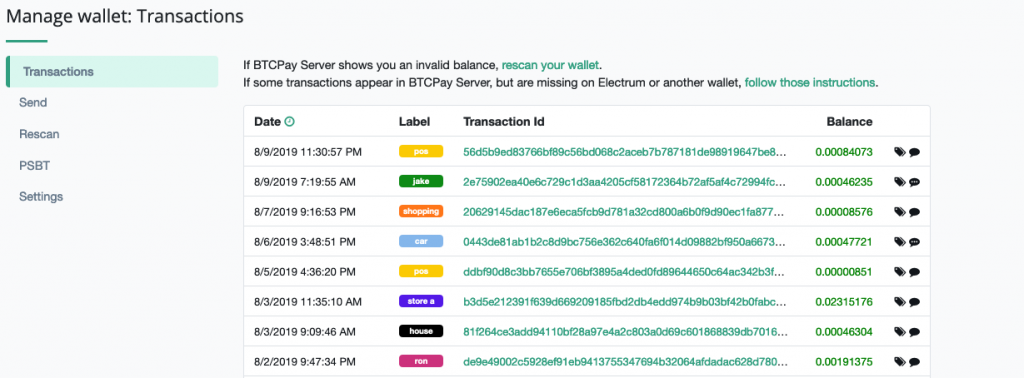This screenshot has height=378, width=1024.
Task: Open wallet Settings in sidebar
Action: pyautogui.click(x=40, y=197)
